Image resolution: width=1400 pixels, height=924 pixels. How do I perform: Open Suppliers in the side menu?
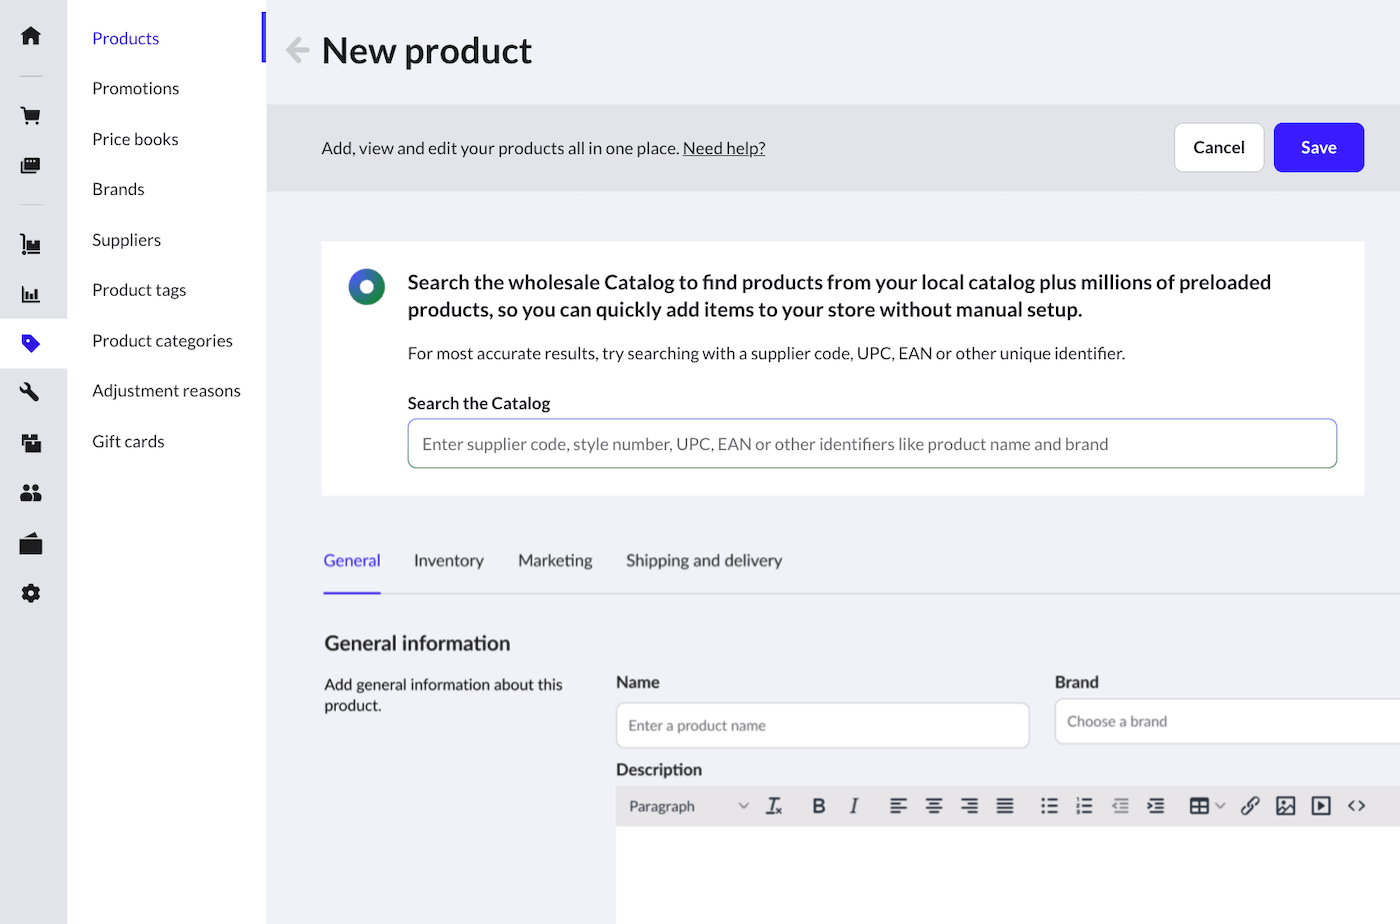point(126,240)
